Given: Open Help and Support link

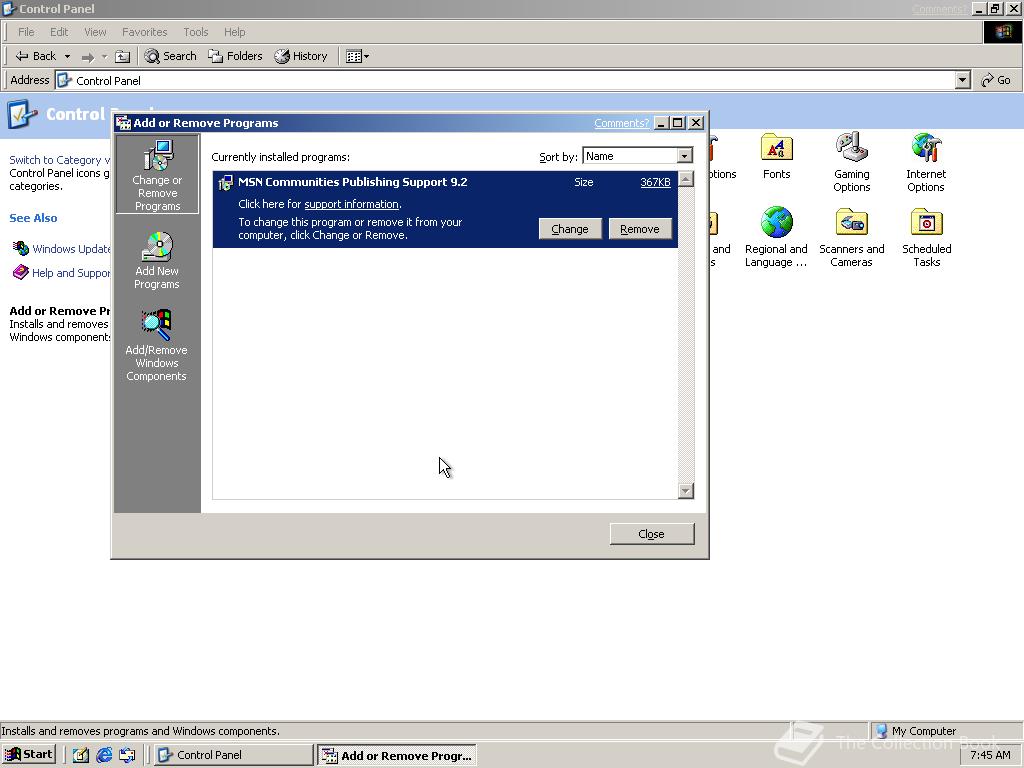Looking at the screenshot, I should 71,273.
